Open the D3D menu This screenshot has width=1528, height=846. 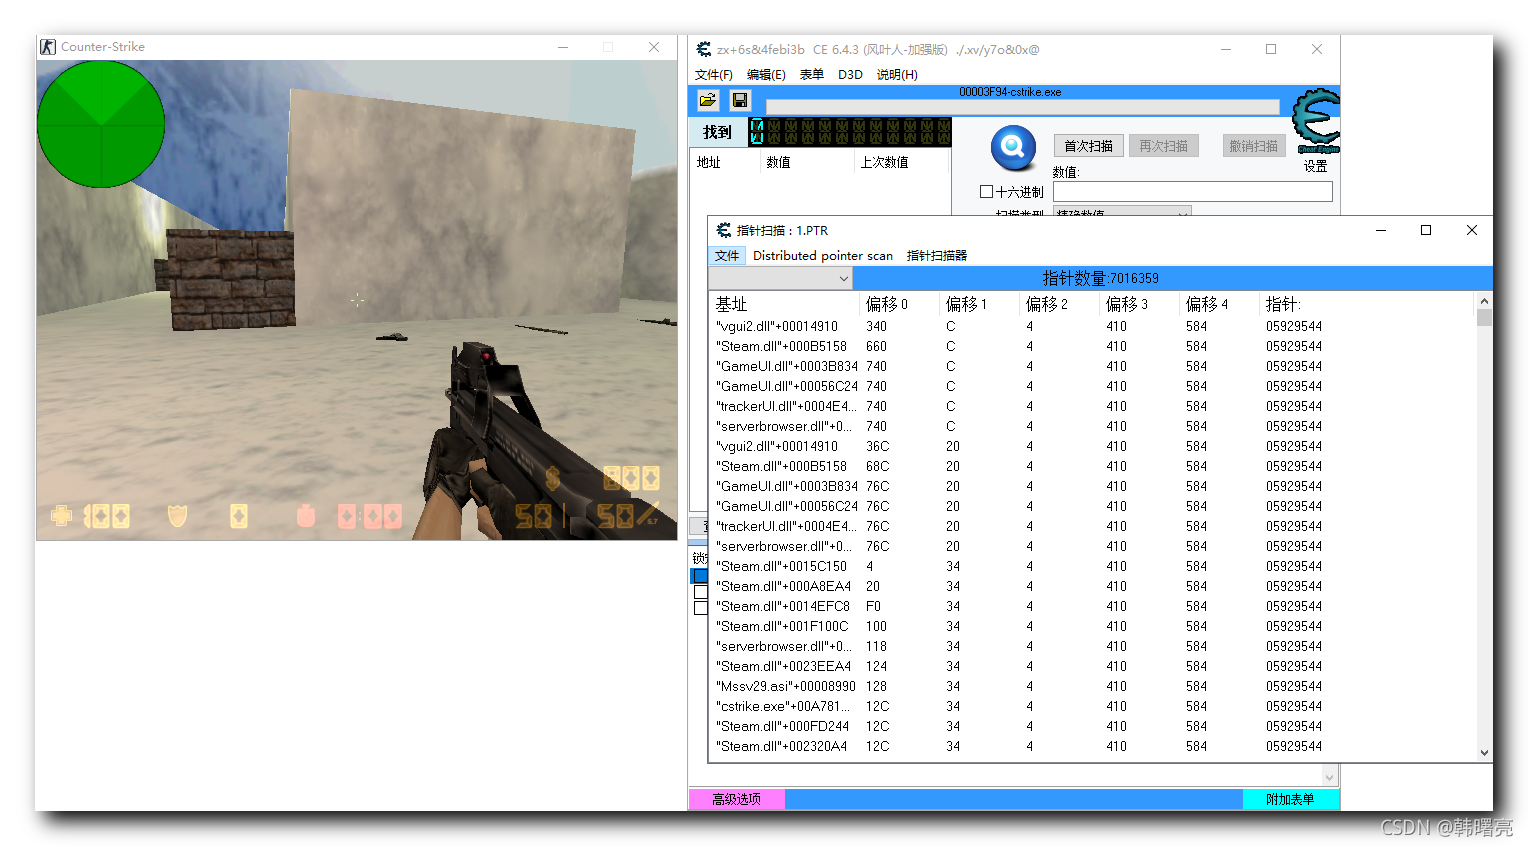pos(850,75)
